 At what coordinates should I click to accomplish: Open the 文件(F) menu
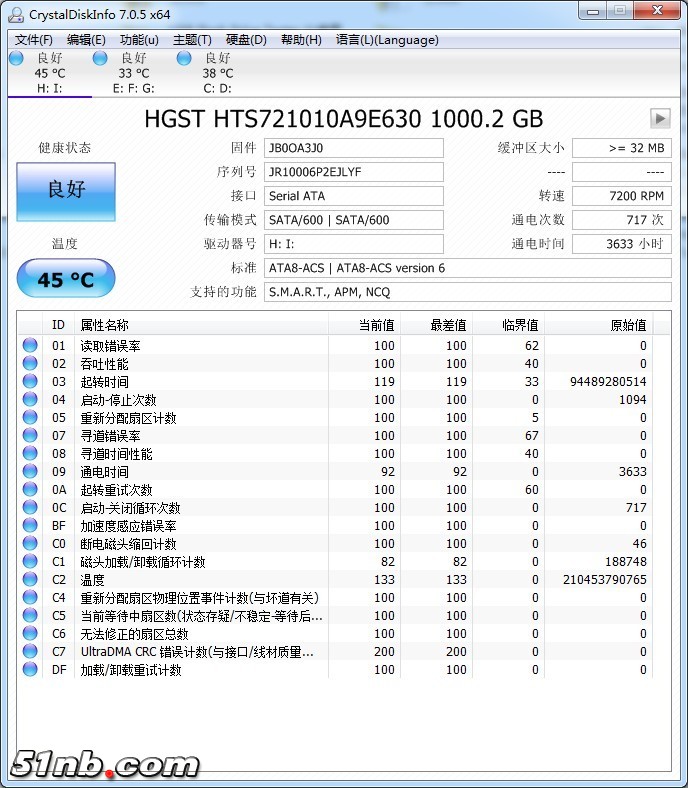(x=34, y=40)
